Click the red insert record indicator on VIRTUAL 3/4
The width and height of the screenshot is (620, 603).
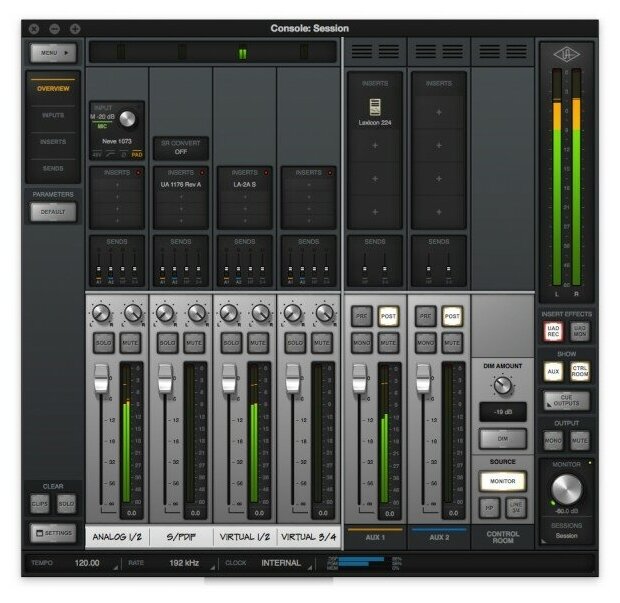click(x=330, y=172)
